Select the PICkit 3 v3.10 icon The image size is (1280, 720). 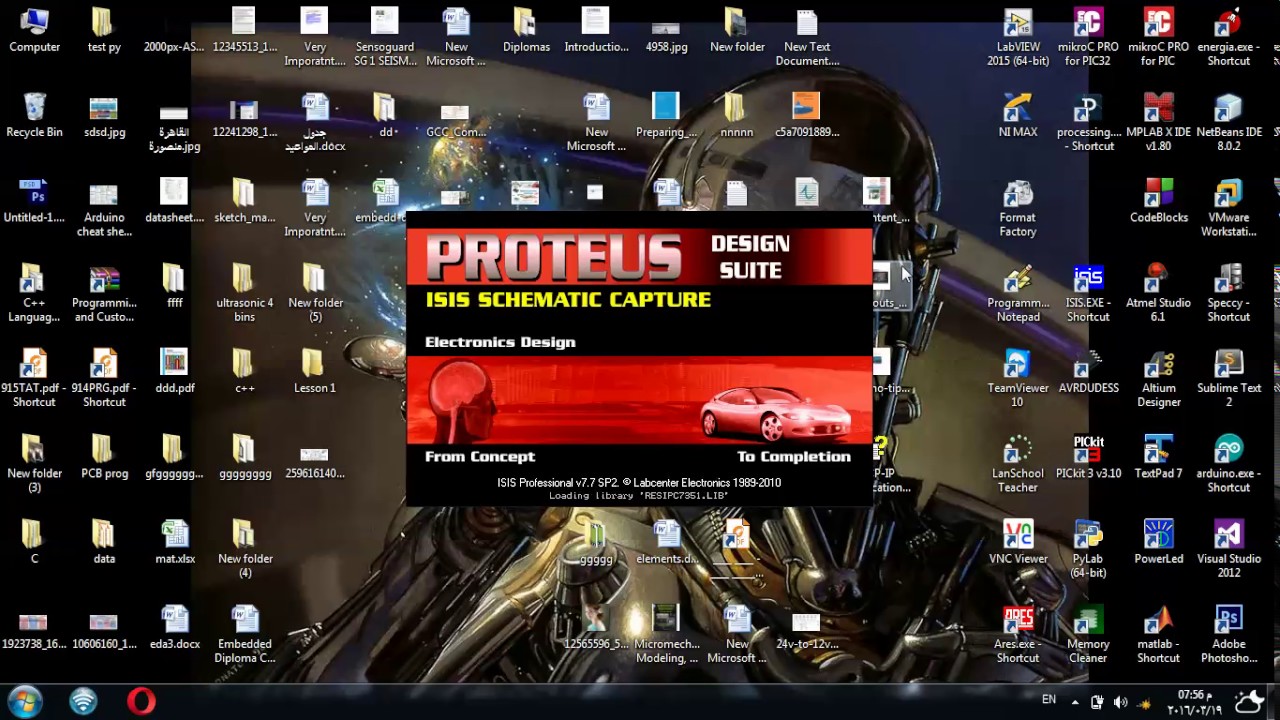click(1088, 457)
